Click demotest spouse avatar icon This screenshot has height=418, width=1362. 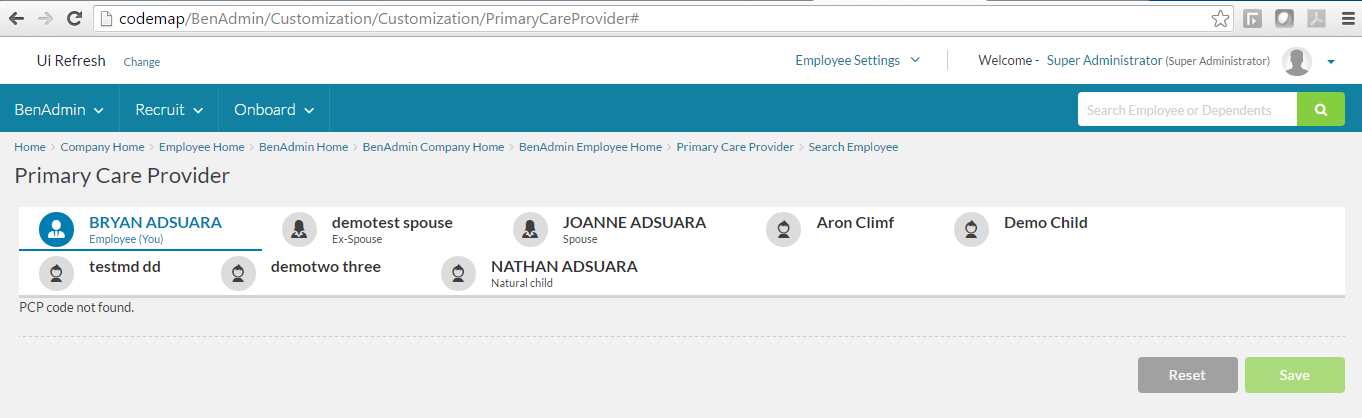point(300,230)
